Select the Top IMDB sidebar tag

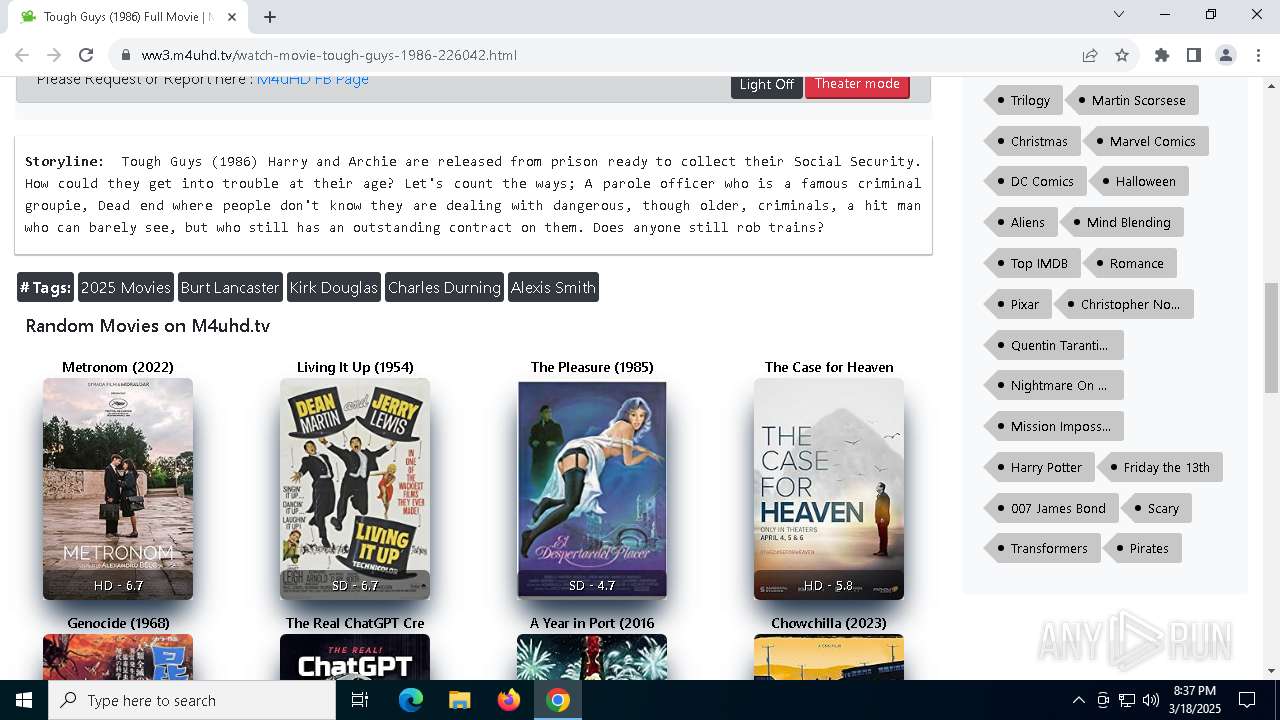[1032, 263]
